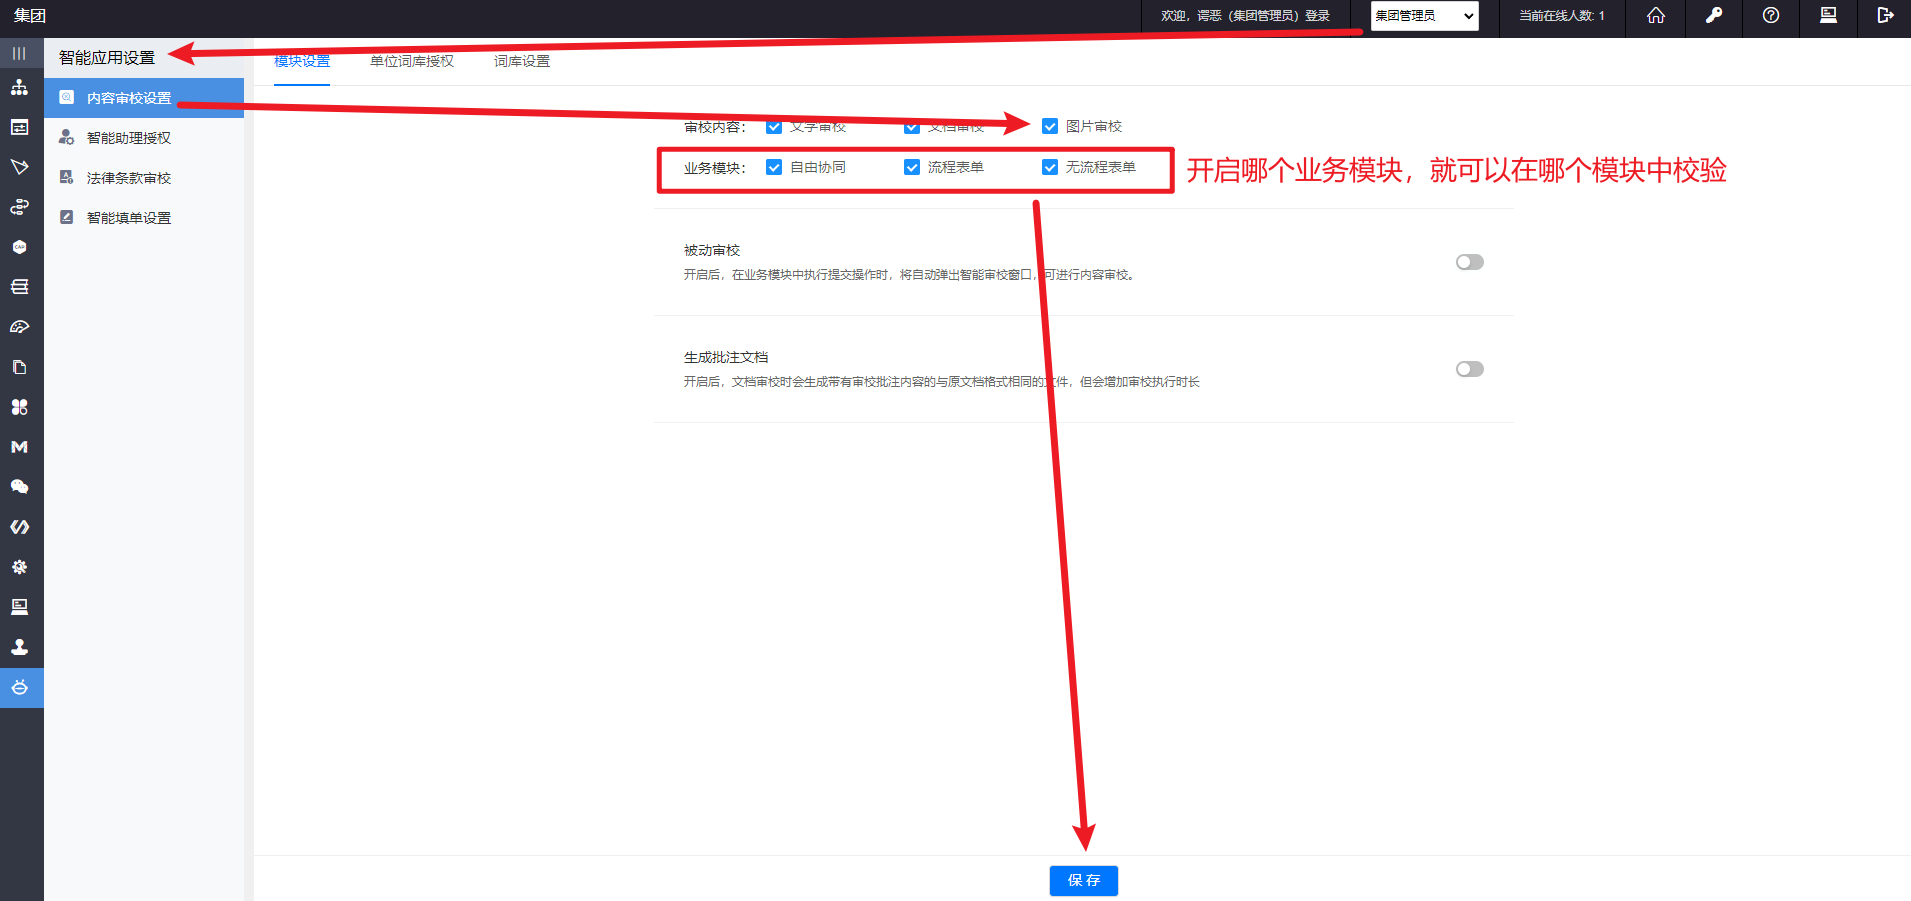Image resolution: width=1911 pixels, height=901 pixels.
Task: Click the form list icon in the sidebar
Action: 19,127
